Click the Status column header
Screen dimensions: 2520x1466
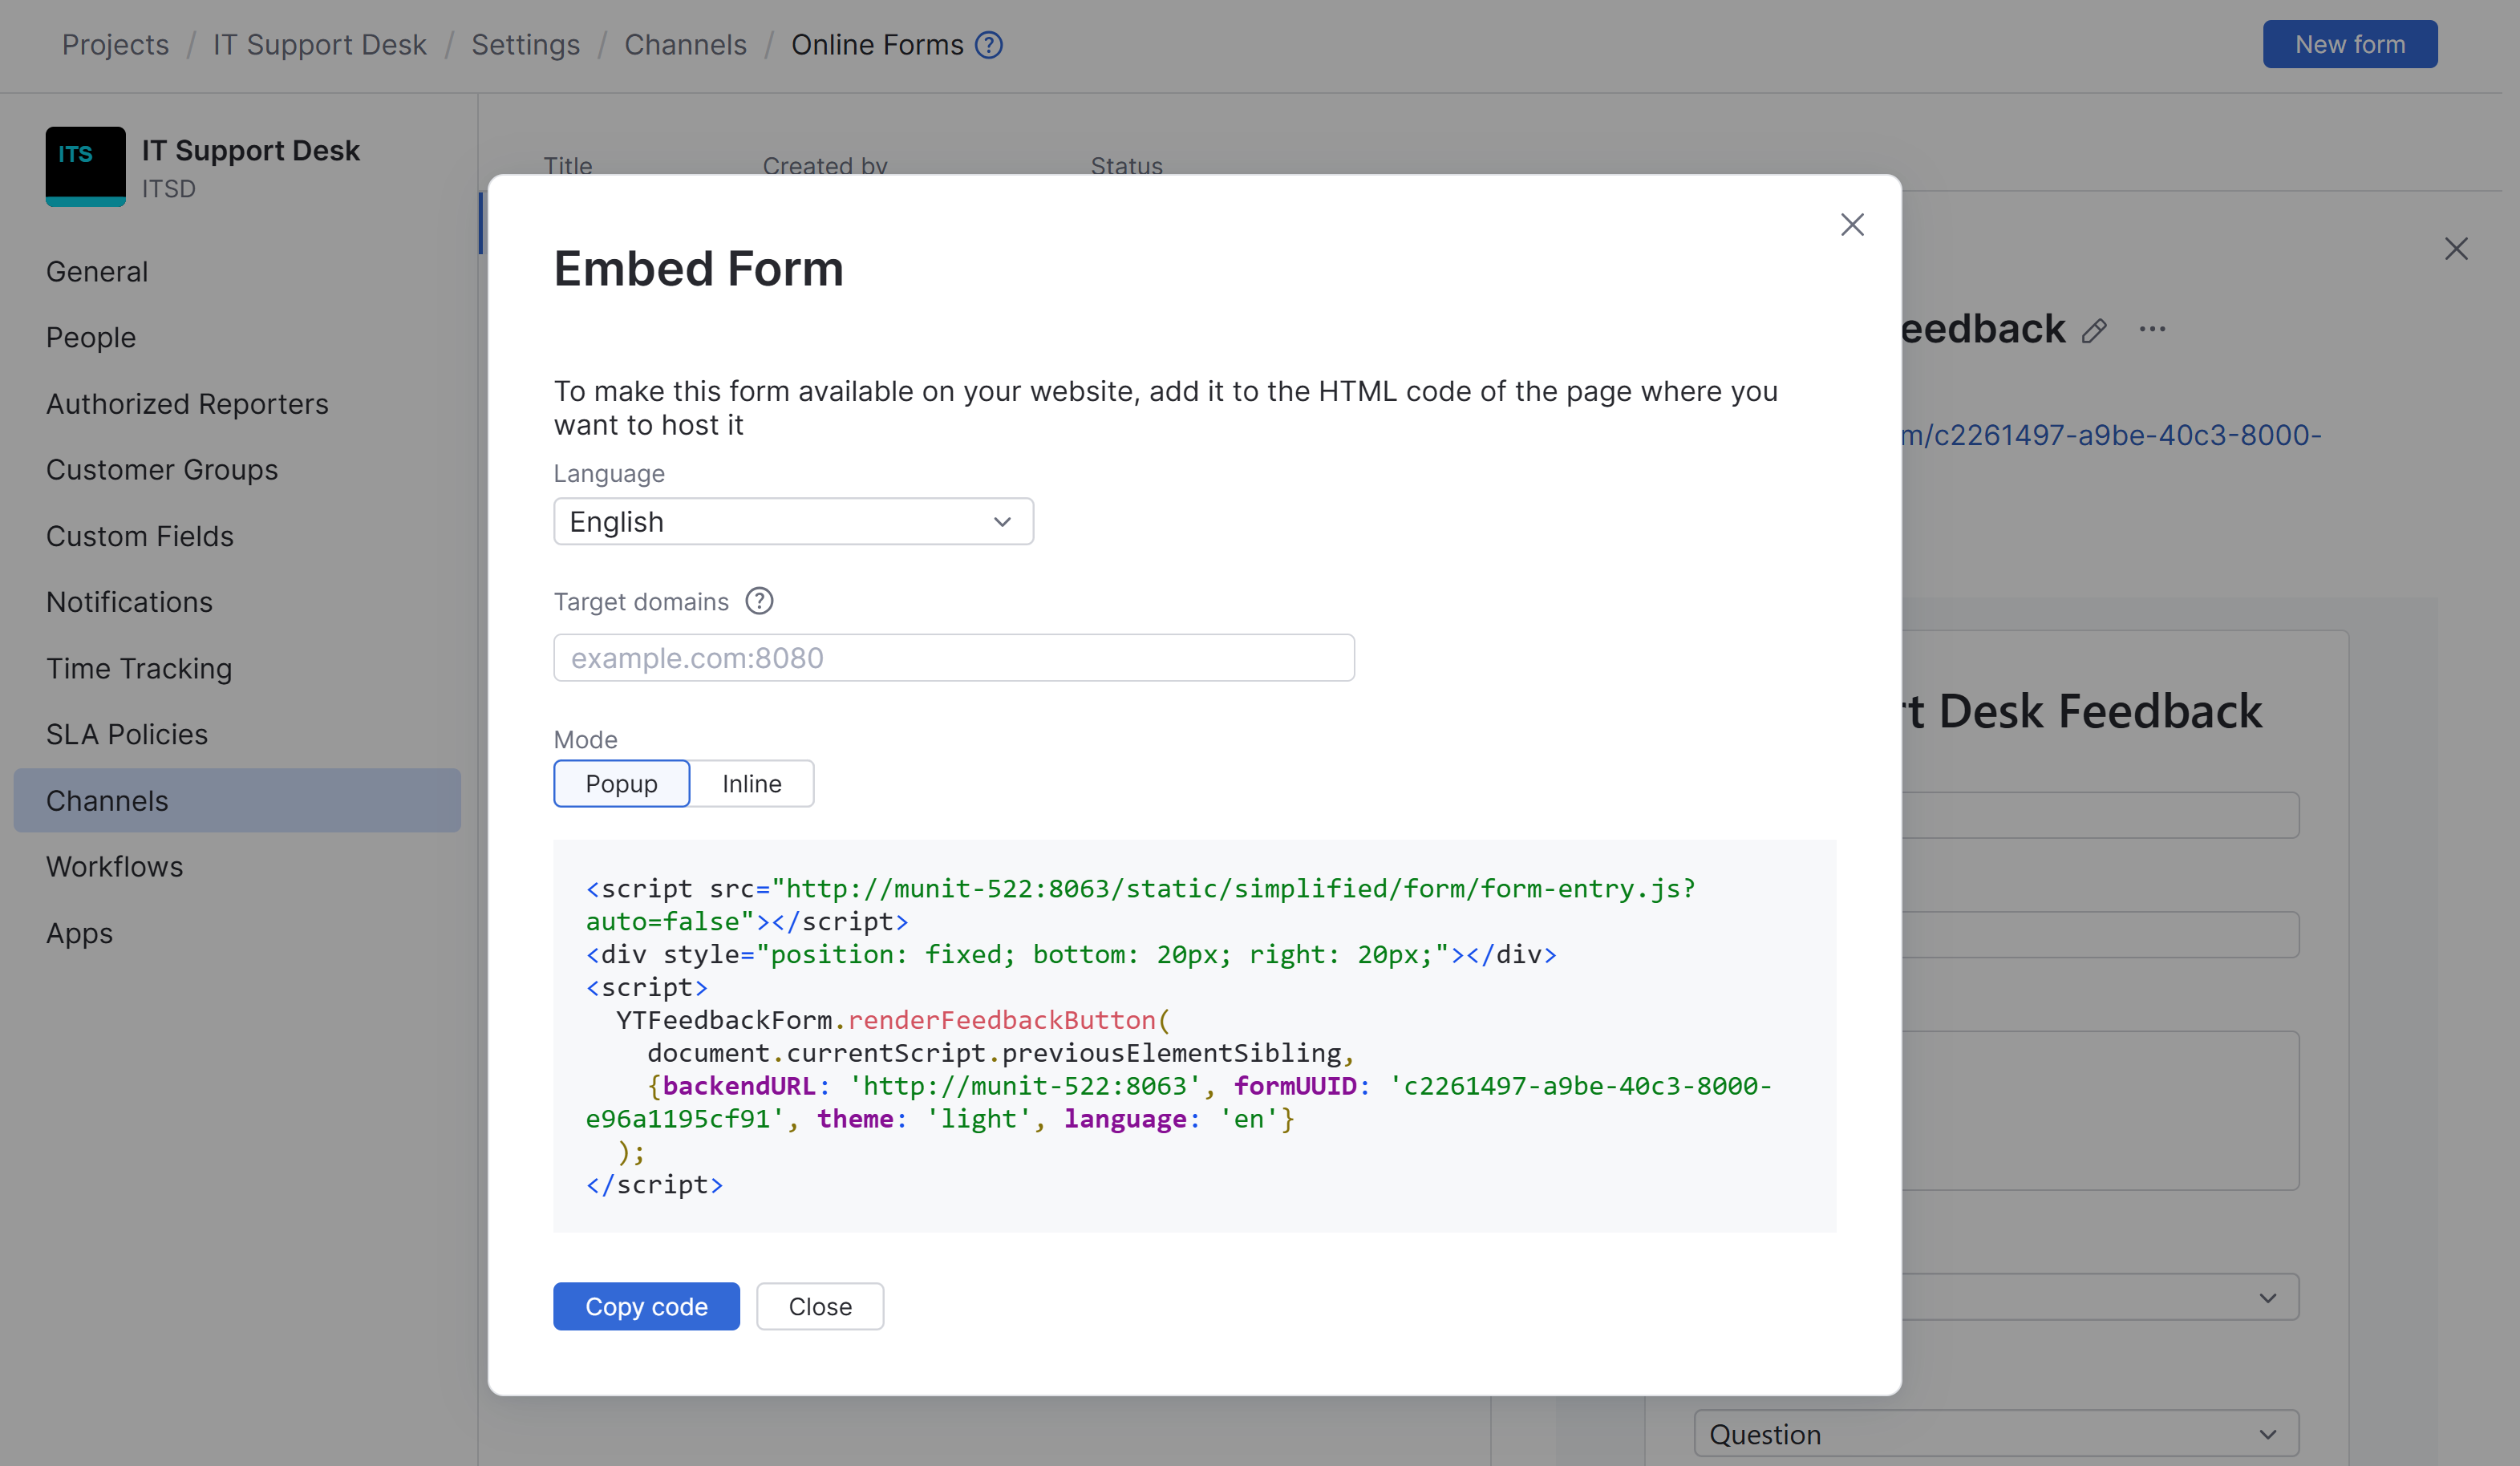coord(1127,166)
